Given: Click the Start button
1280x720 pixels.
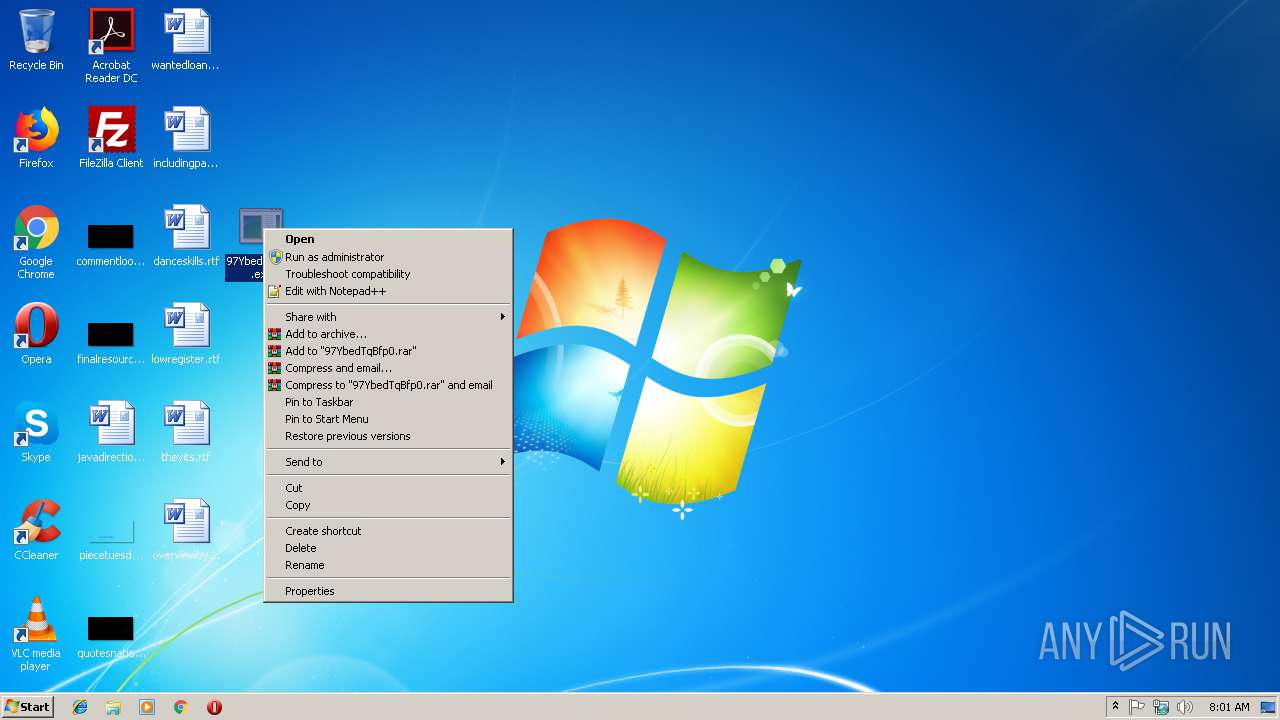Looking at the screenshot, I should pos(28,707).
